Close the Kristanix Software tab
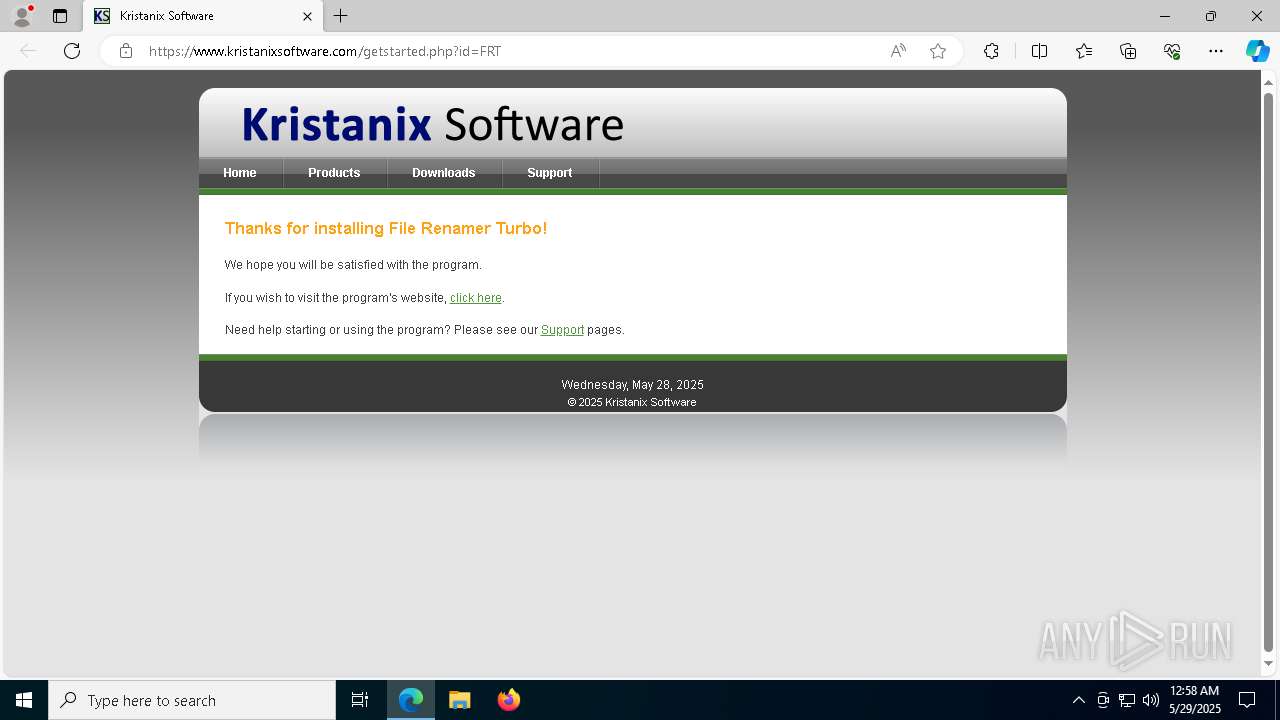Image resolution: width=1280 pixels, height=720 pixels. coord(307,16)
